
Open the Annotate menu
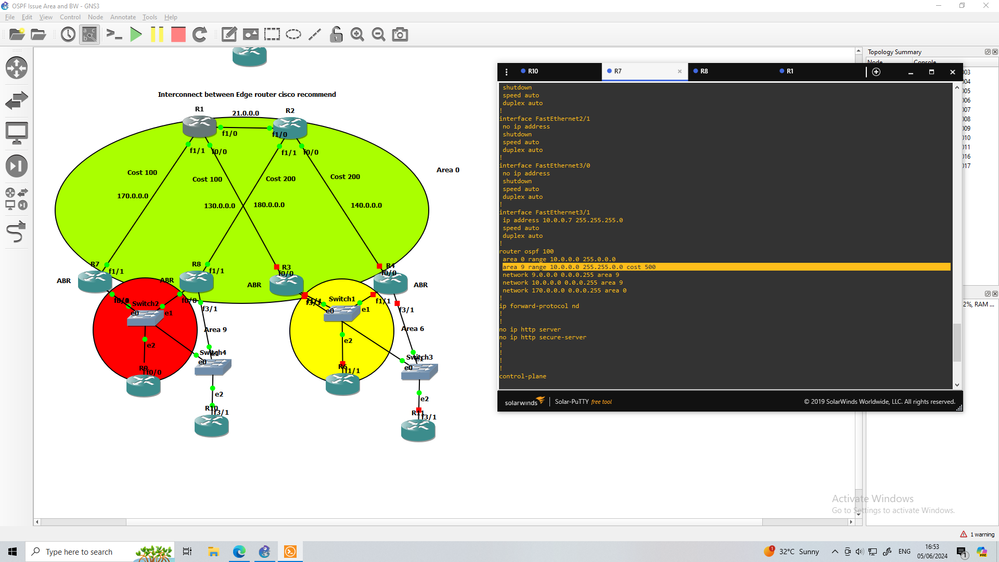pos(123,17)
